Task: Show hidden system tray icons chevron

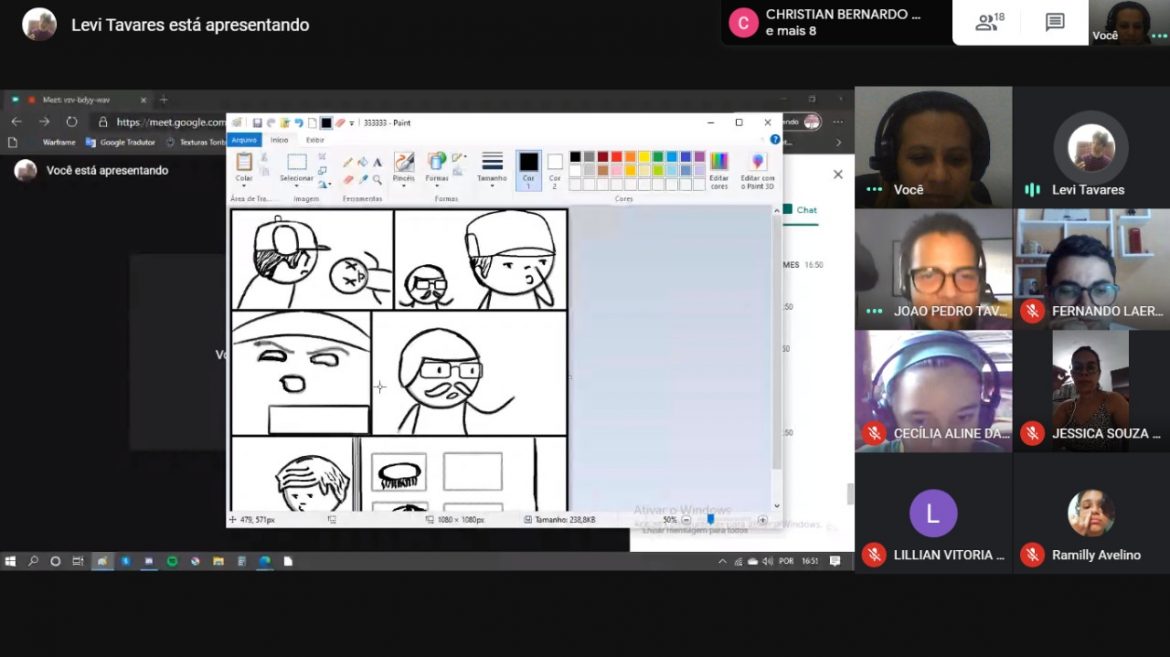Action: pyautogui.click(x=722, y=561)
